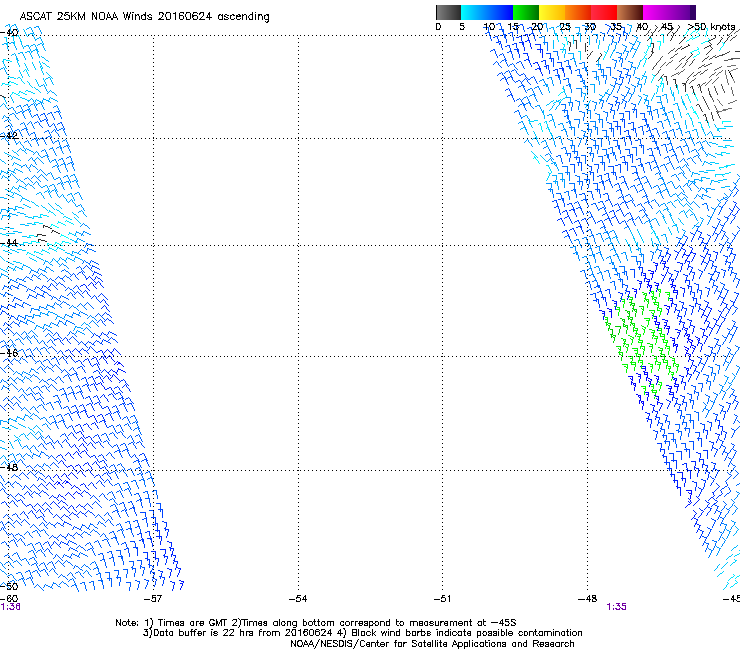Click the "5" label under the color bar
Screen dimensions: 740x650
(462, 27)
